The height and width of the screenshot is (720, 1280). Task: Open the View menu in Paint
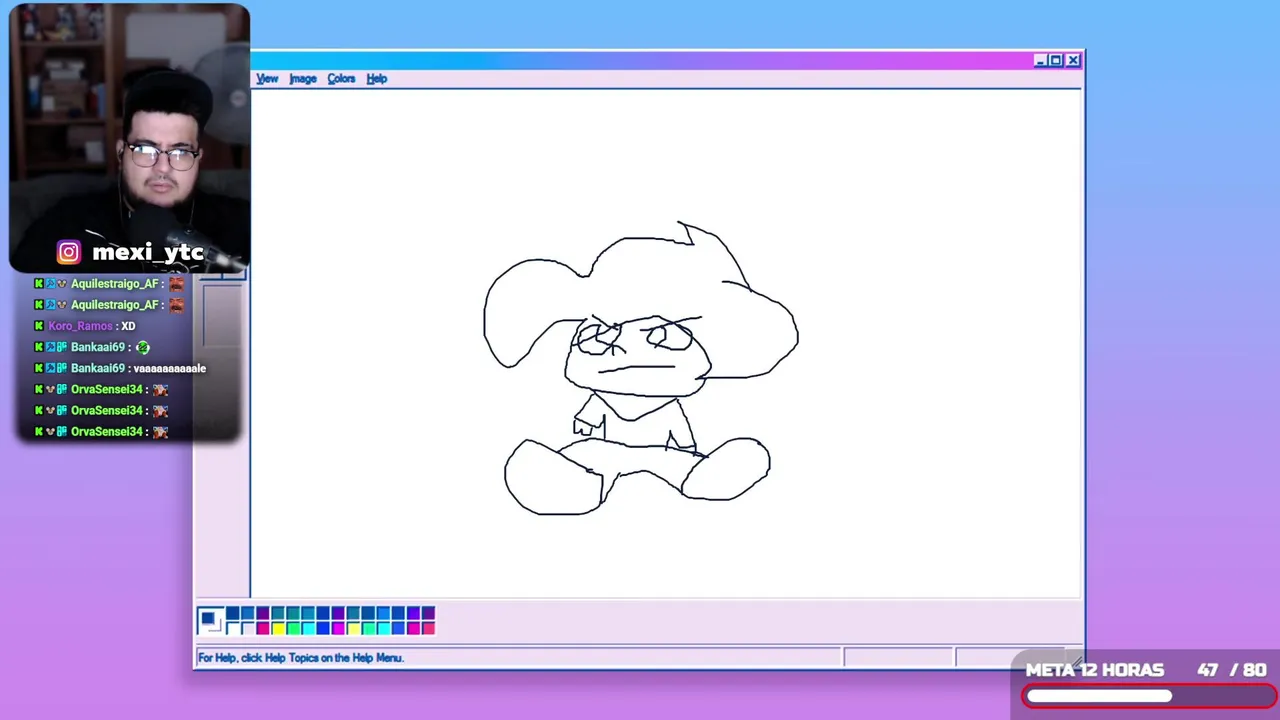pyautogui.click(x=267, y=79)
